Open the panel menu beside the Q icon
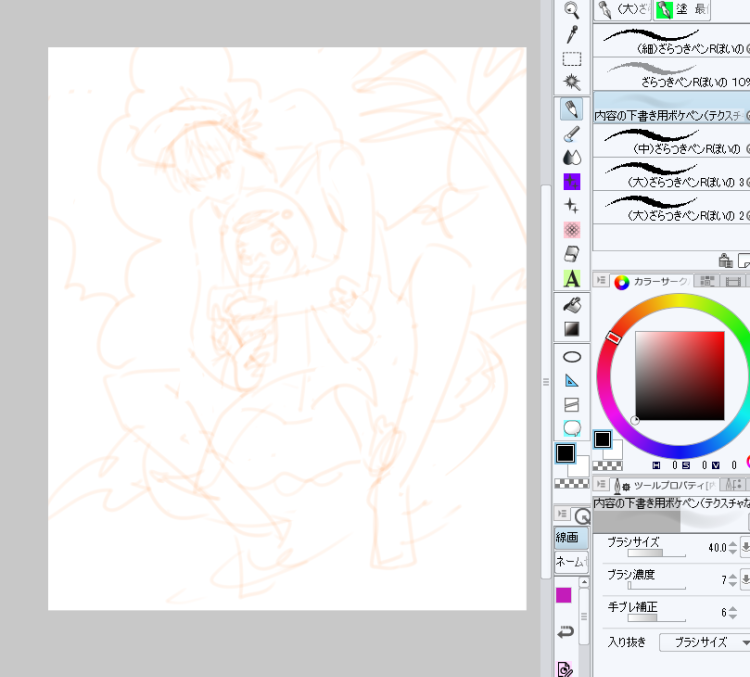The height and width of the screenshot is (677, 750). [562, 514]
